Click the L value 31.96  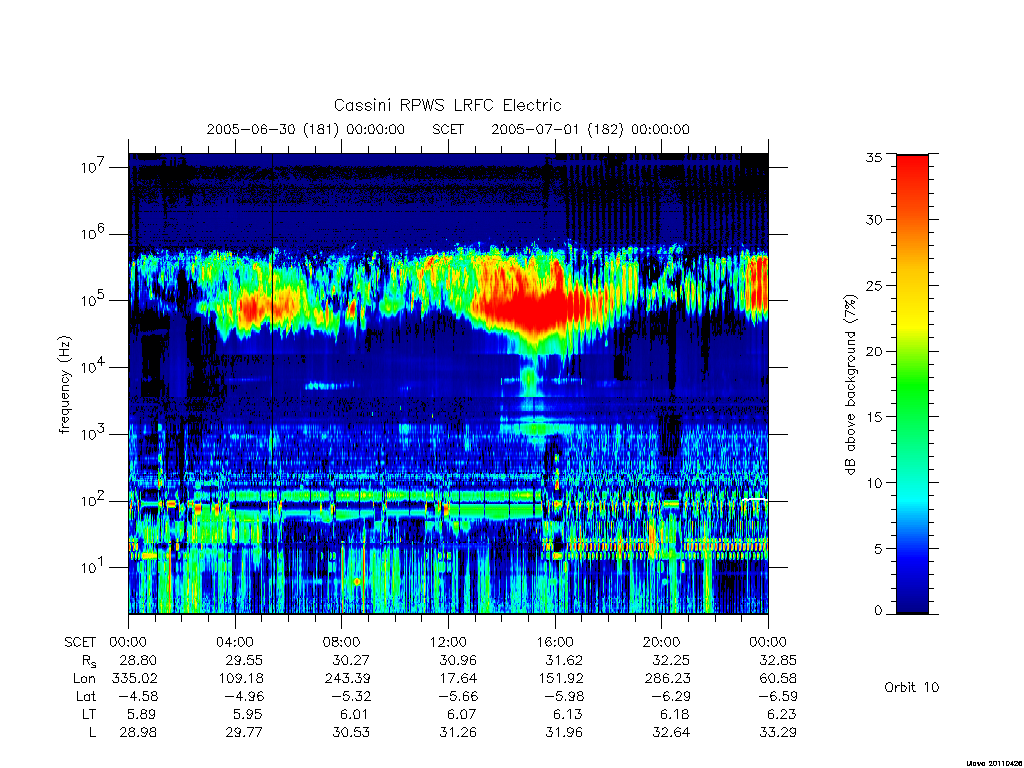(x=564, y=732)
